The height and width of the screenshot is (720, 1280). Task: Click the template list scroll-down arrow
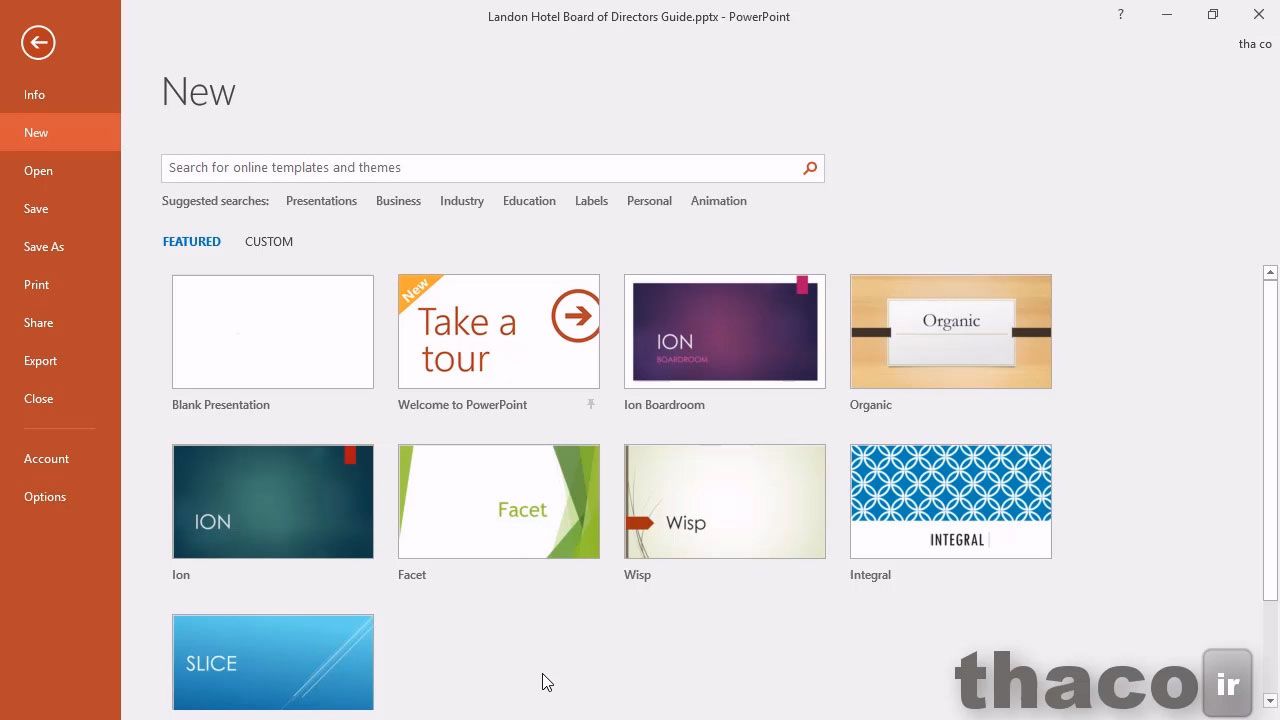1270,701
